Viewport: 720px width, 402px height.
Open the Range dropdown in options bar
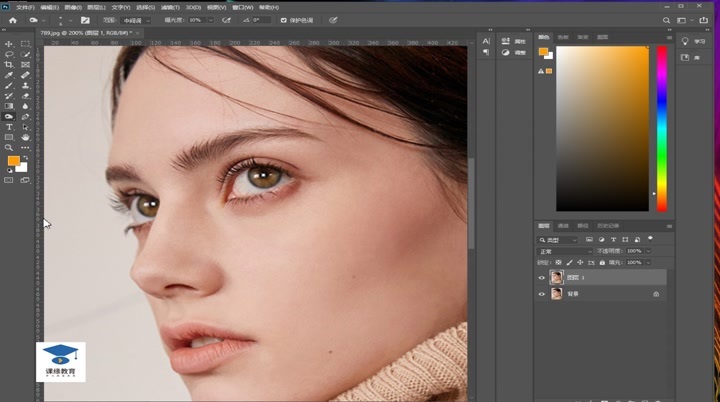pyautogui.click(x=135, y=19)
